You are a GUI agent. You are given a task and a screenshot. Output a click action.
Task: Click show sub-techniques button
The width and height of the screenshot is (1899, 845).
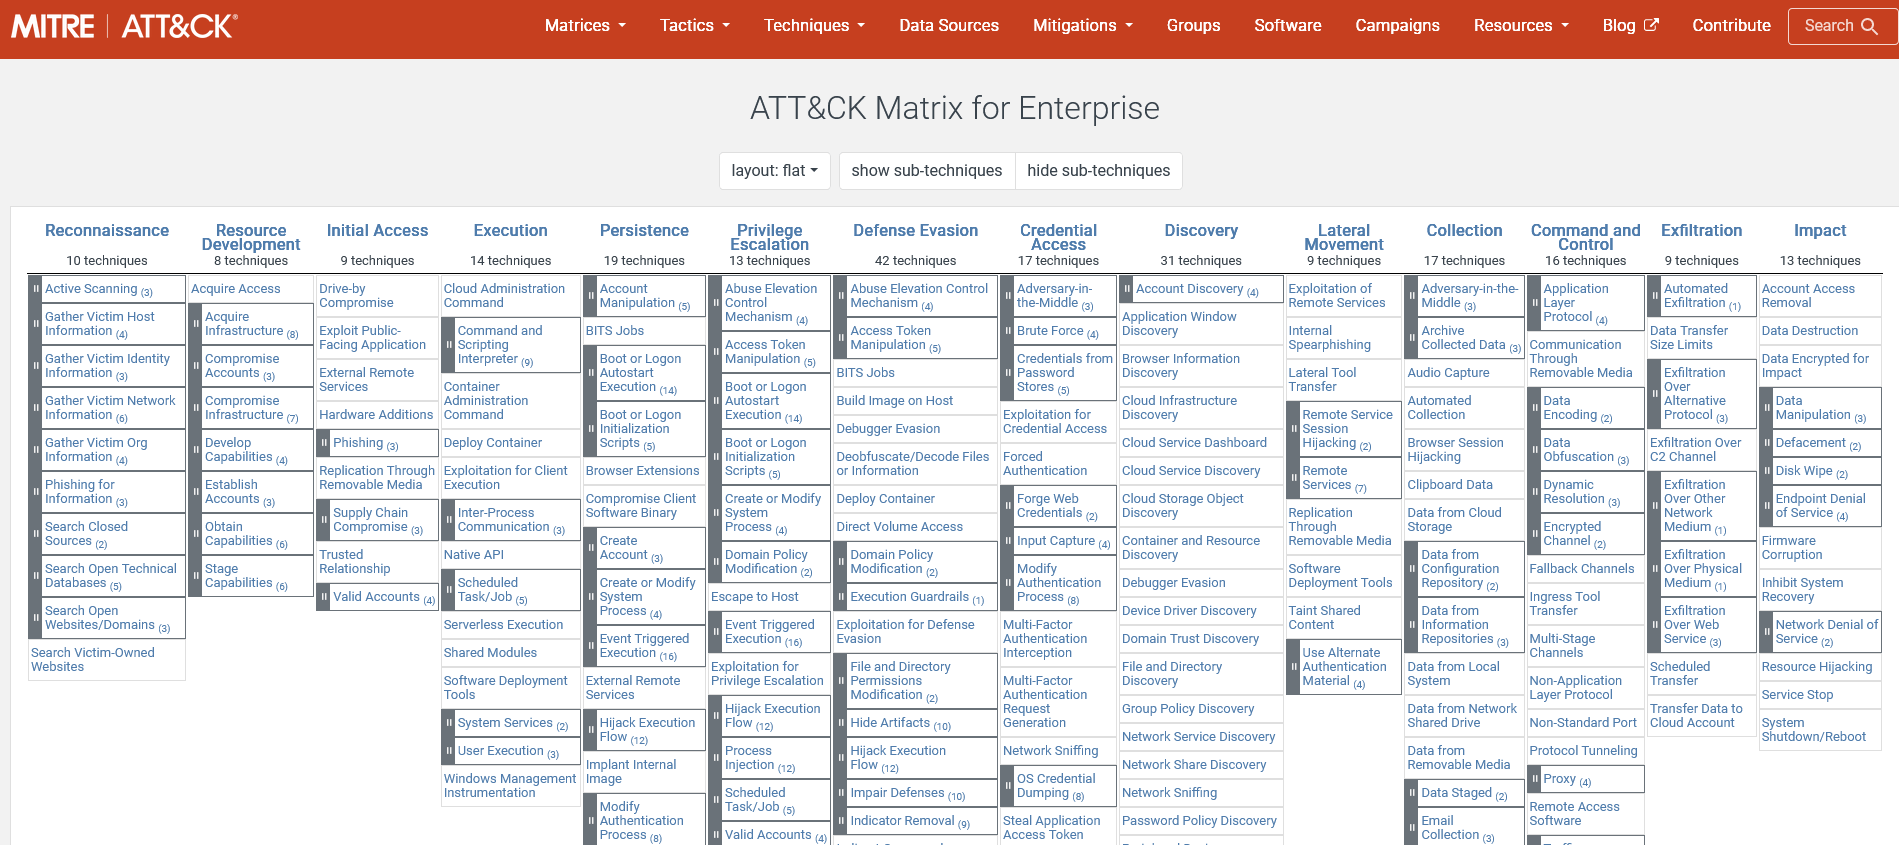[927, 171]
